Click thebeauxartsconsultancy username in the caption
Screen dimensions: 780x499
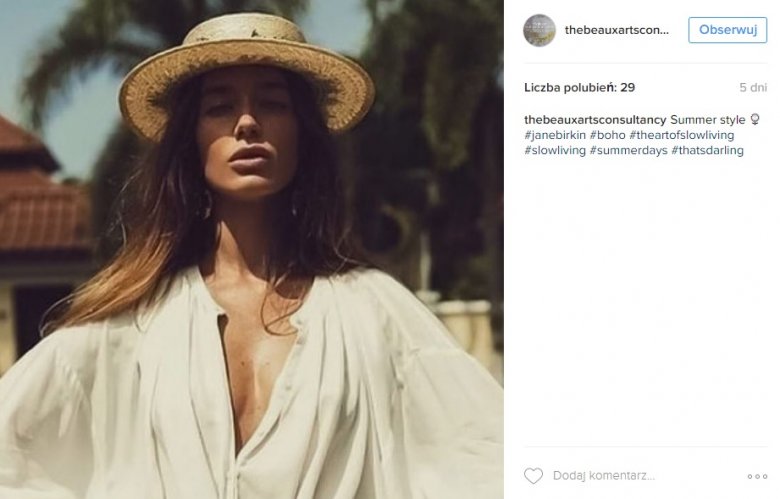point(595,120)
